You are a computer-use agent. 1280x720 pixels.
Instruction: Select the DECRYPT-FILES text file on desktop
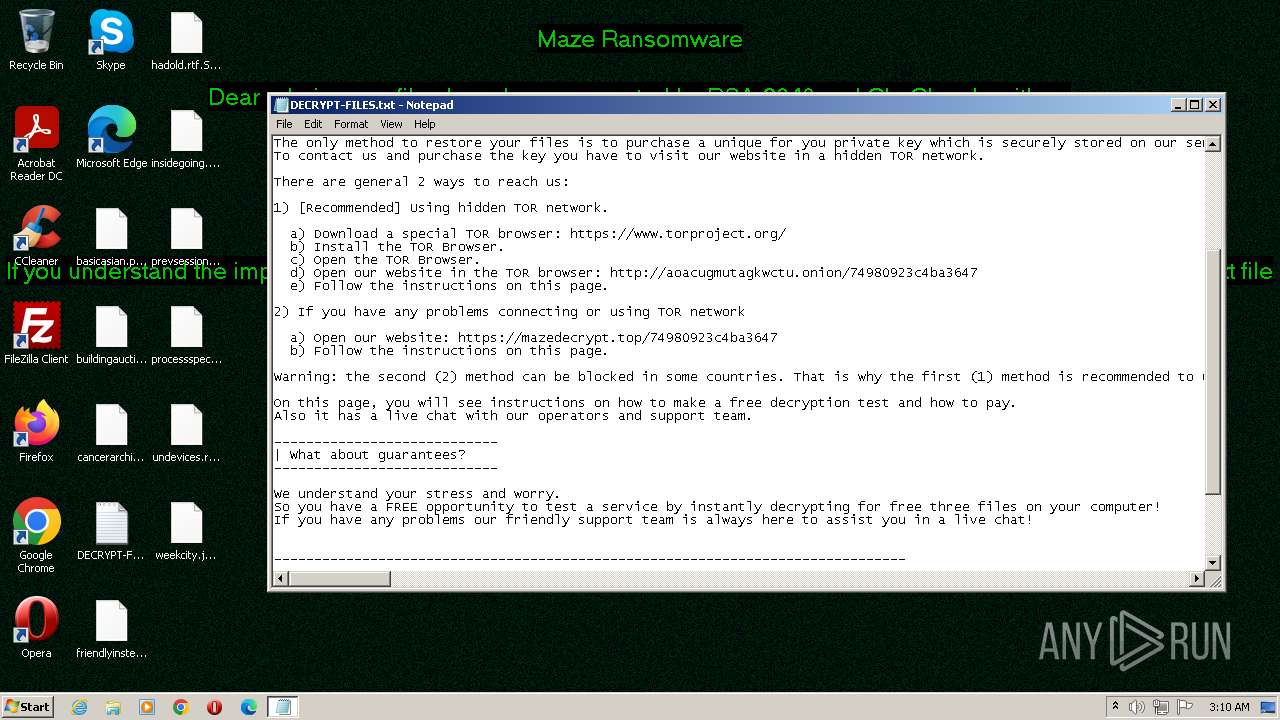tap(111, 530)
